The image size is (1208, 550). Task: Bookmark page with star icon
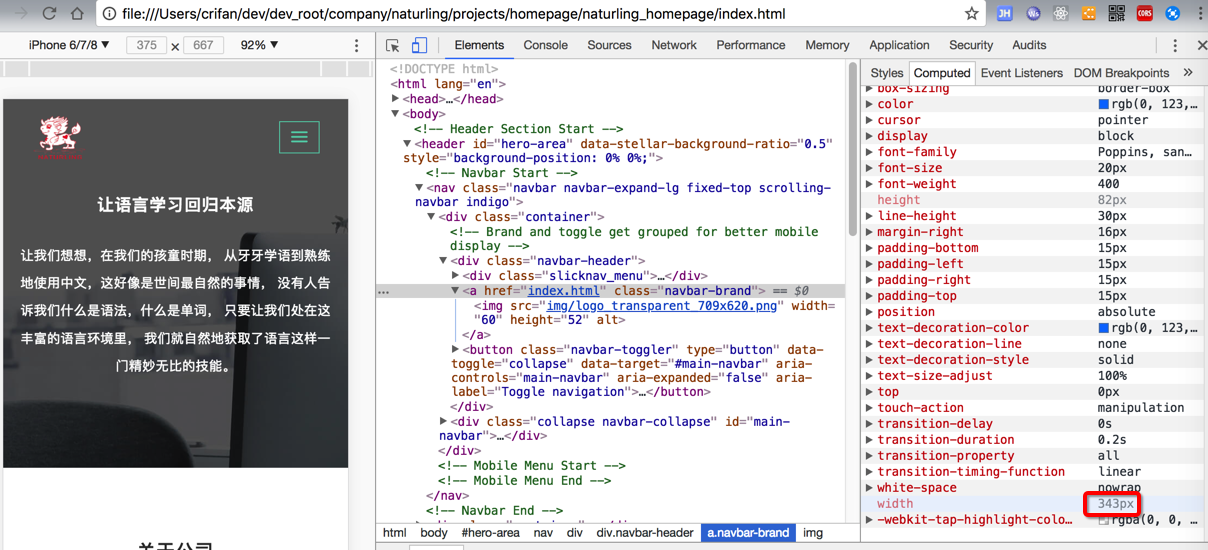(x=971, y=14)
